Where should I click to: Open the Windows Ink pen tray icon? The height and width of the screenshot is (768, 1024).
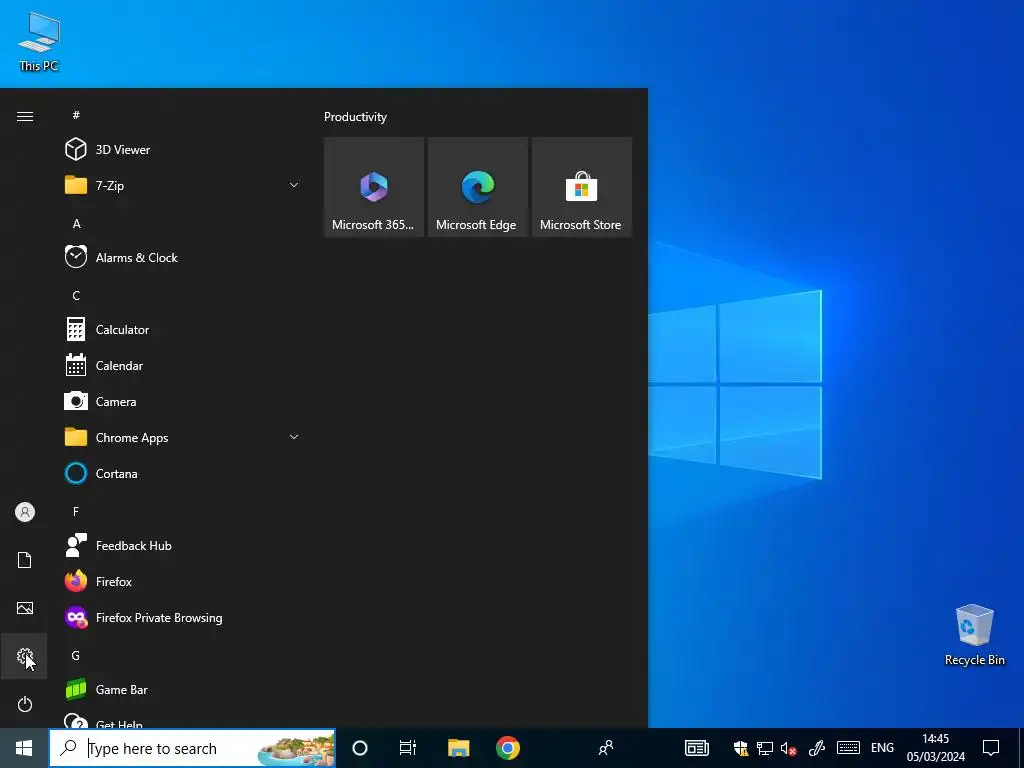[816, 748]
